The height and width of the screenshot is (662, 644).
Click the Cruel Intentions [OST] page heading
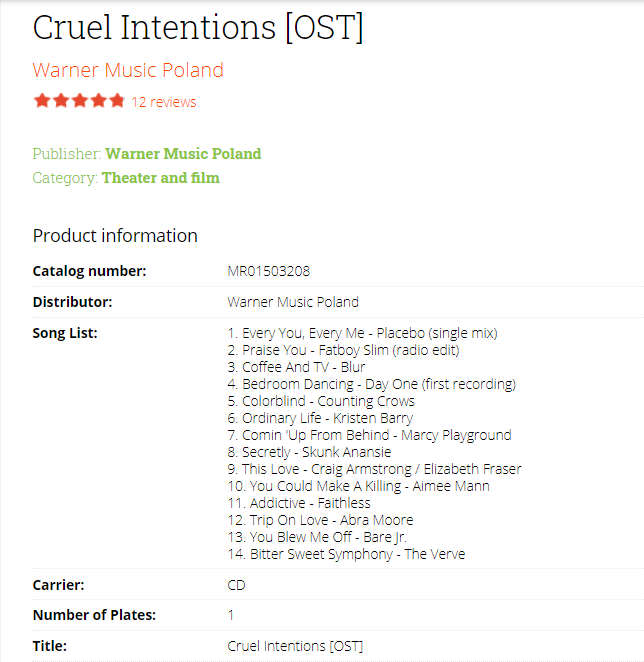pyautogui.click(x=198, y=28)
